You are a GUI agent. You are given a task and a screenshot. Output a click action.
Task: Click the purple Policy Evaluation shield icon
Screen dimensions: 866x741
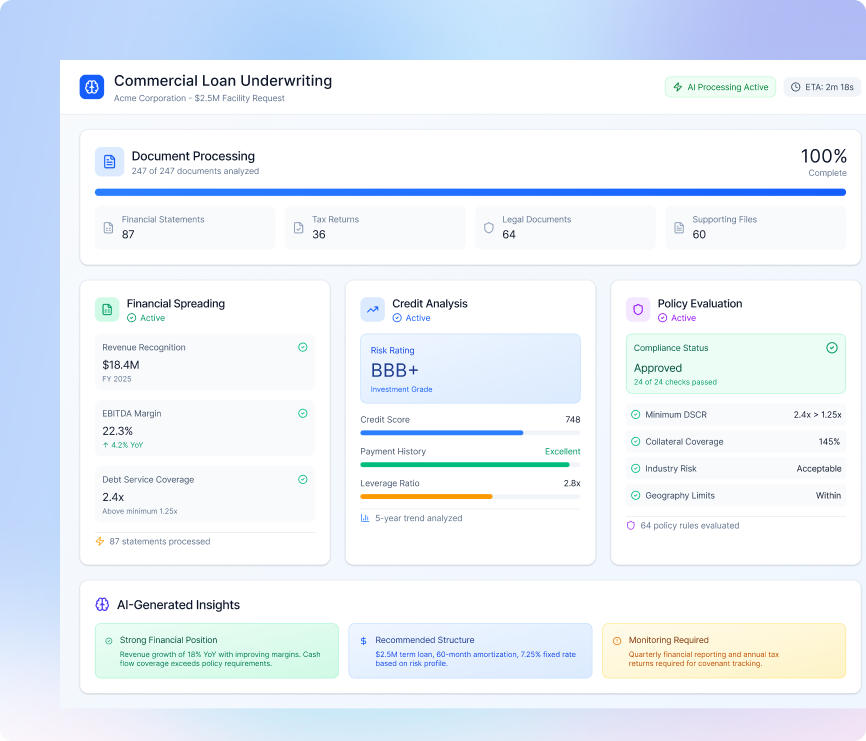[638, 310]
